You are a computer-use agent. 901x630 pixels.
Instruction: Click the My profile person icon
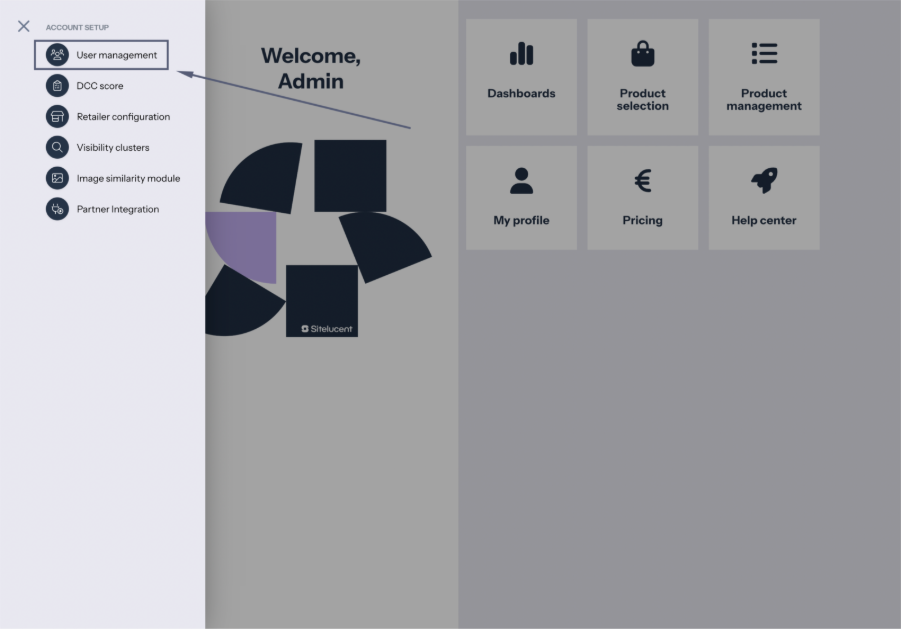(x=521, y=181)
